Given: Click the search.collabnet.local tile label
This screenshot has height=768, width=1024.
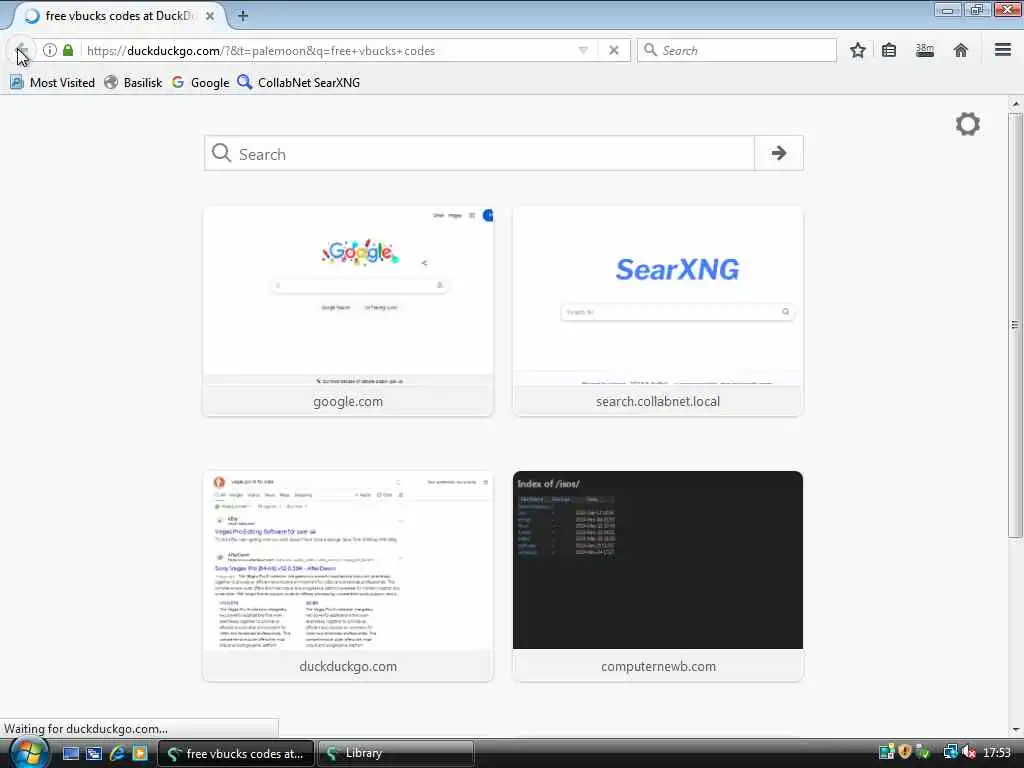Looking at the screenshot, I should click(658, 402).
